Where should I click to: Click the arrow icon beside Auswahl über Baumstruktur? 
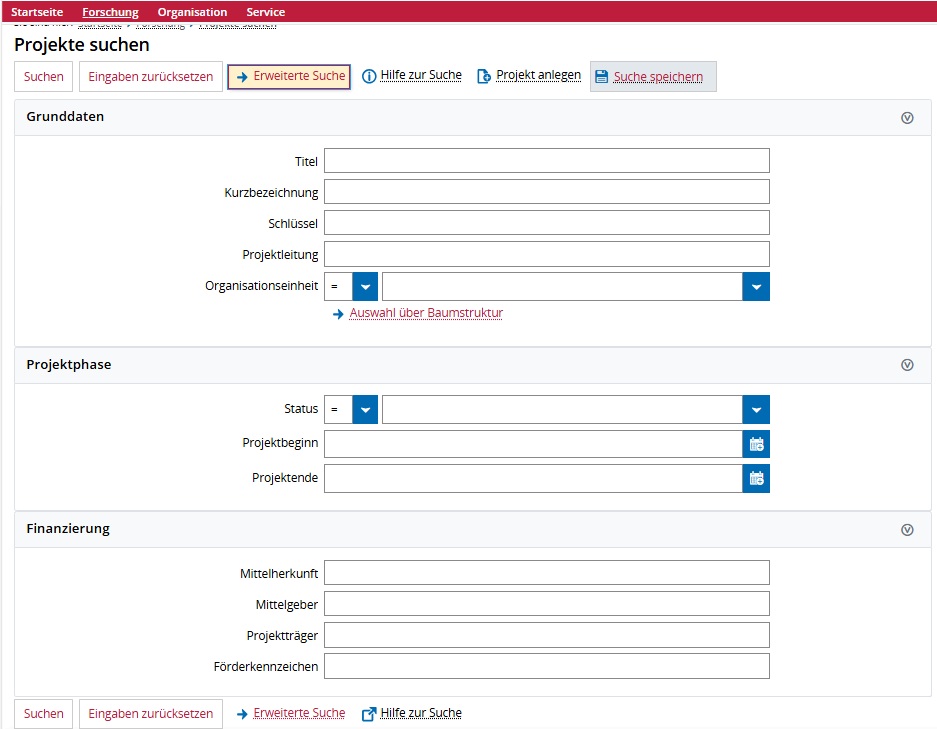pos(338,314)
